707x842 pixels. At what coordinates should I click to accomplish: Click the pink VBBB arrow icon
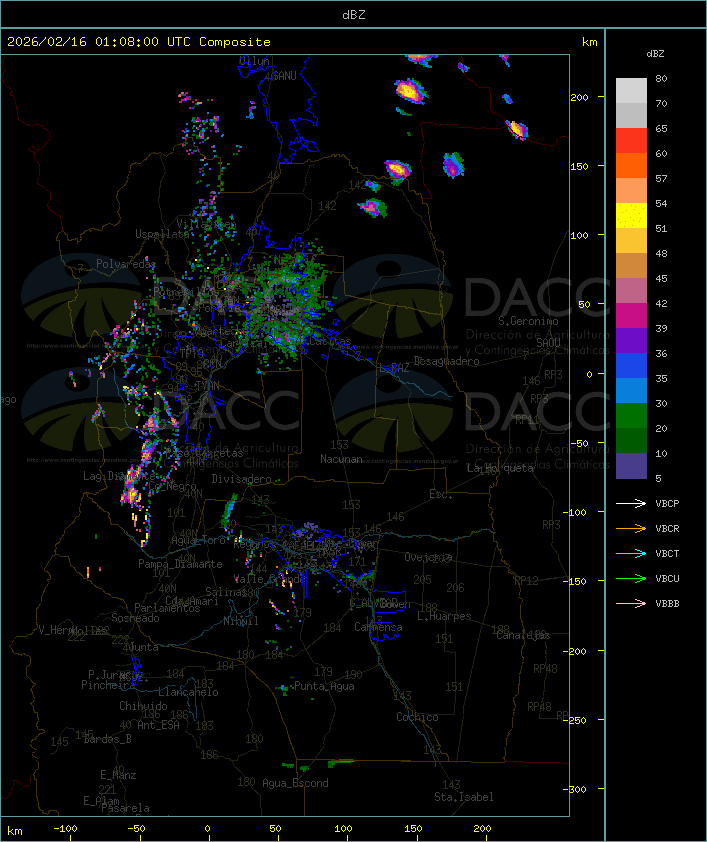(631, 604)
